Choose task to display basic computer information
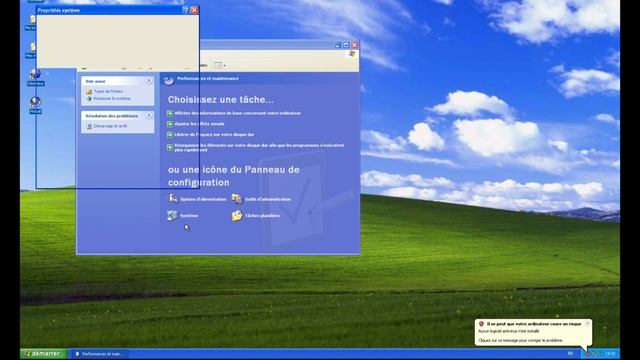The width and height of the screenshot is (640, 360). coord(238,113)
